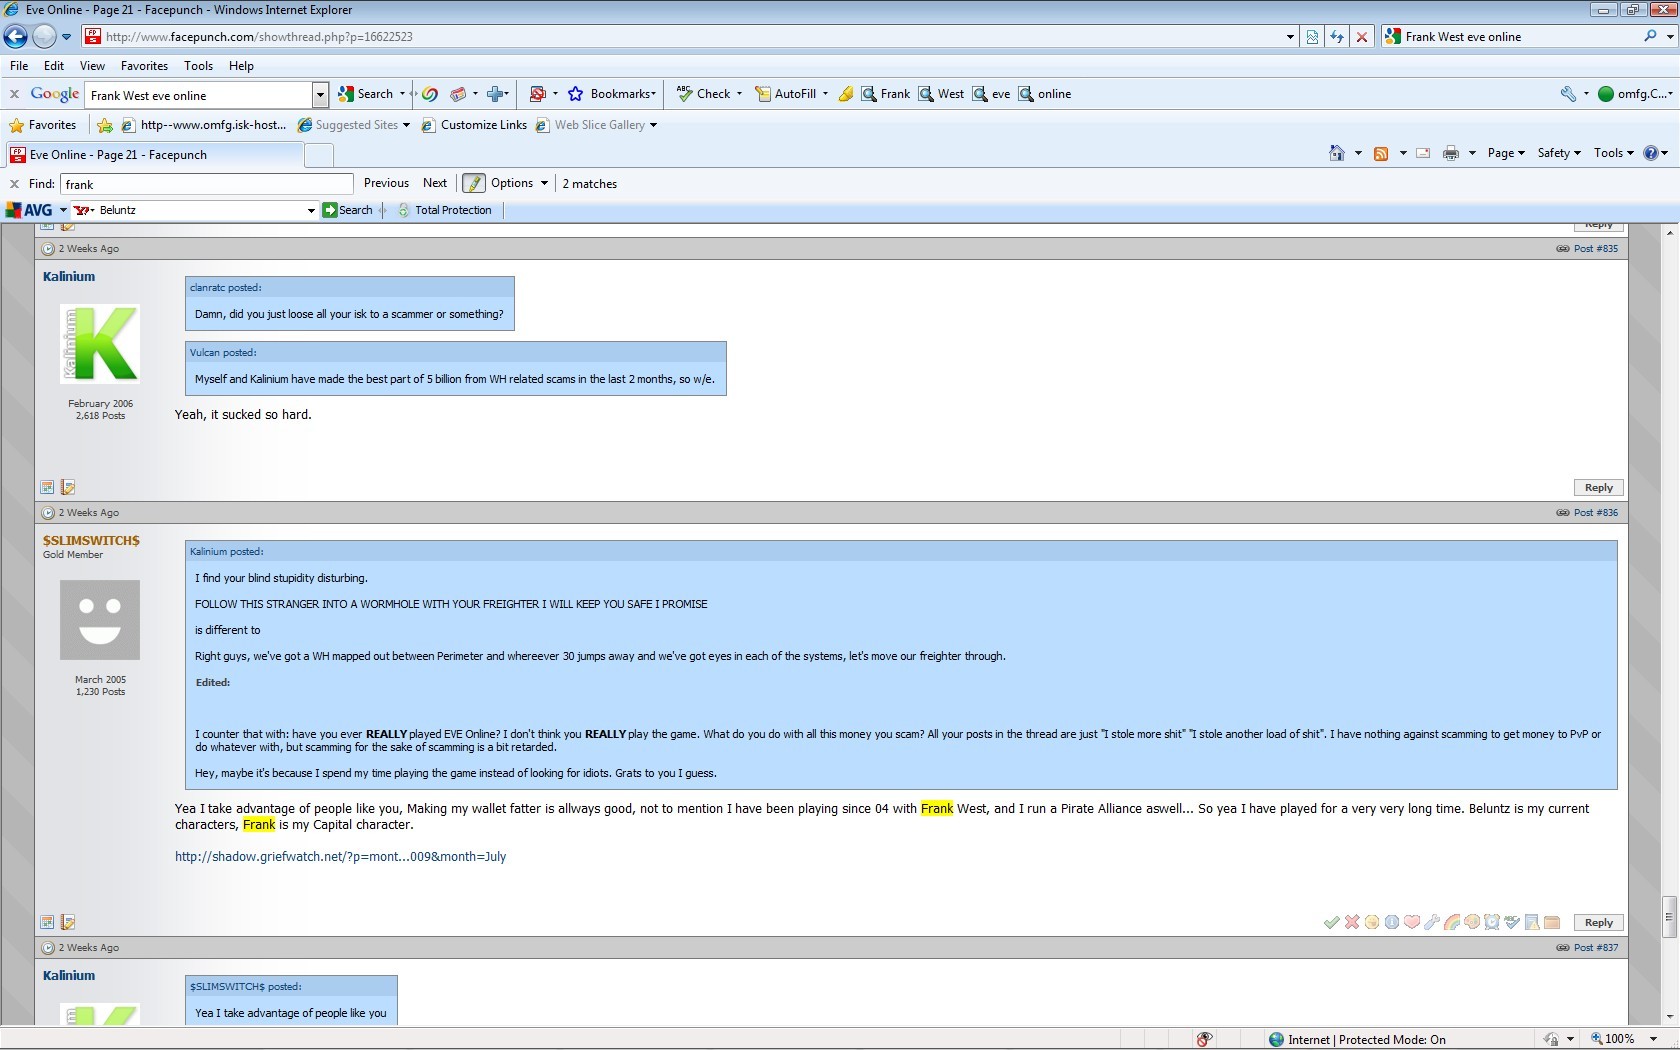The width and height of the screenshot is (1680, 1050).
Task: Open the Favorites menu in menu bar
Action: click(144, 66)
